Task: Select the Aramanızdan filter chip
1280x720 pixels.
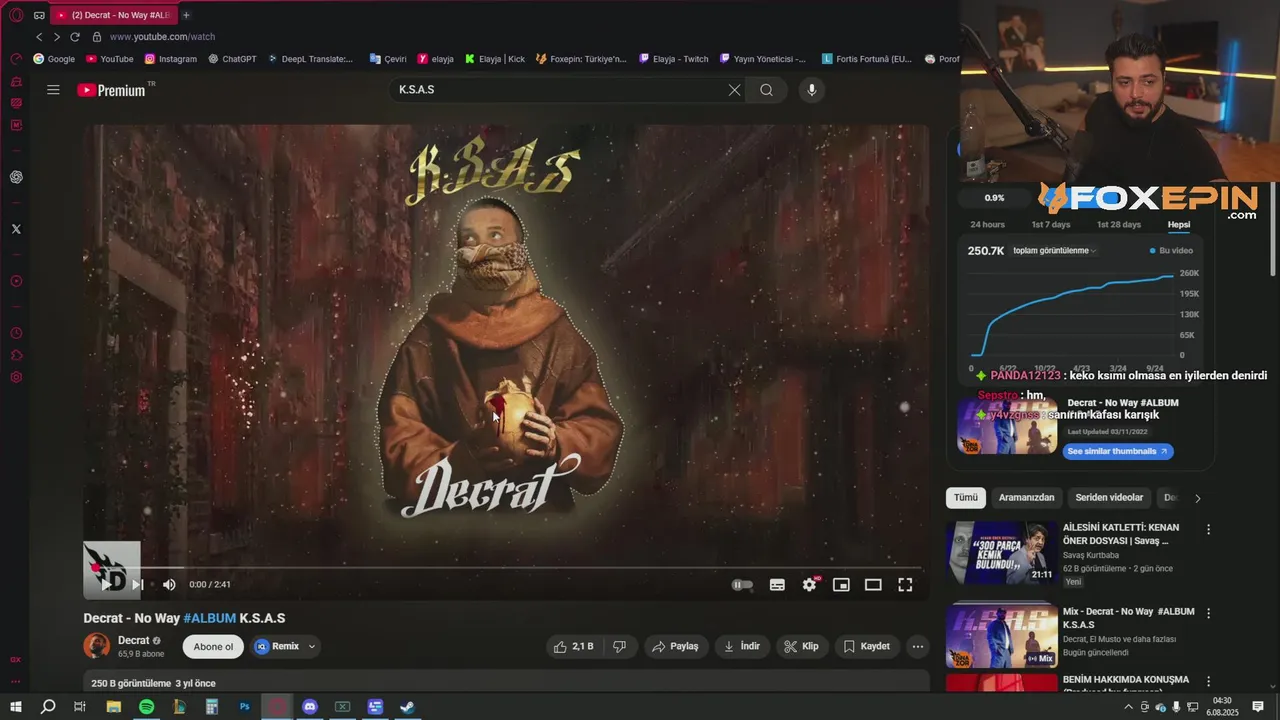Action: (1026, 498)
